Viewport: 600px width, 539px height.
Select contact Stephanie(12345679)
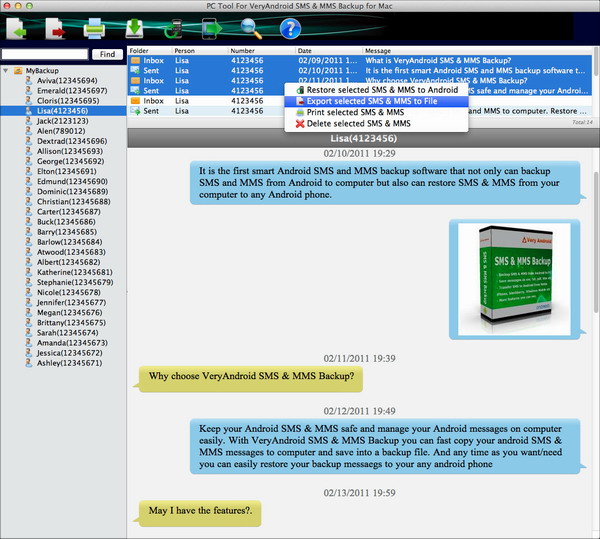pyautogui.click(x=75, y=282)
